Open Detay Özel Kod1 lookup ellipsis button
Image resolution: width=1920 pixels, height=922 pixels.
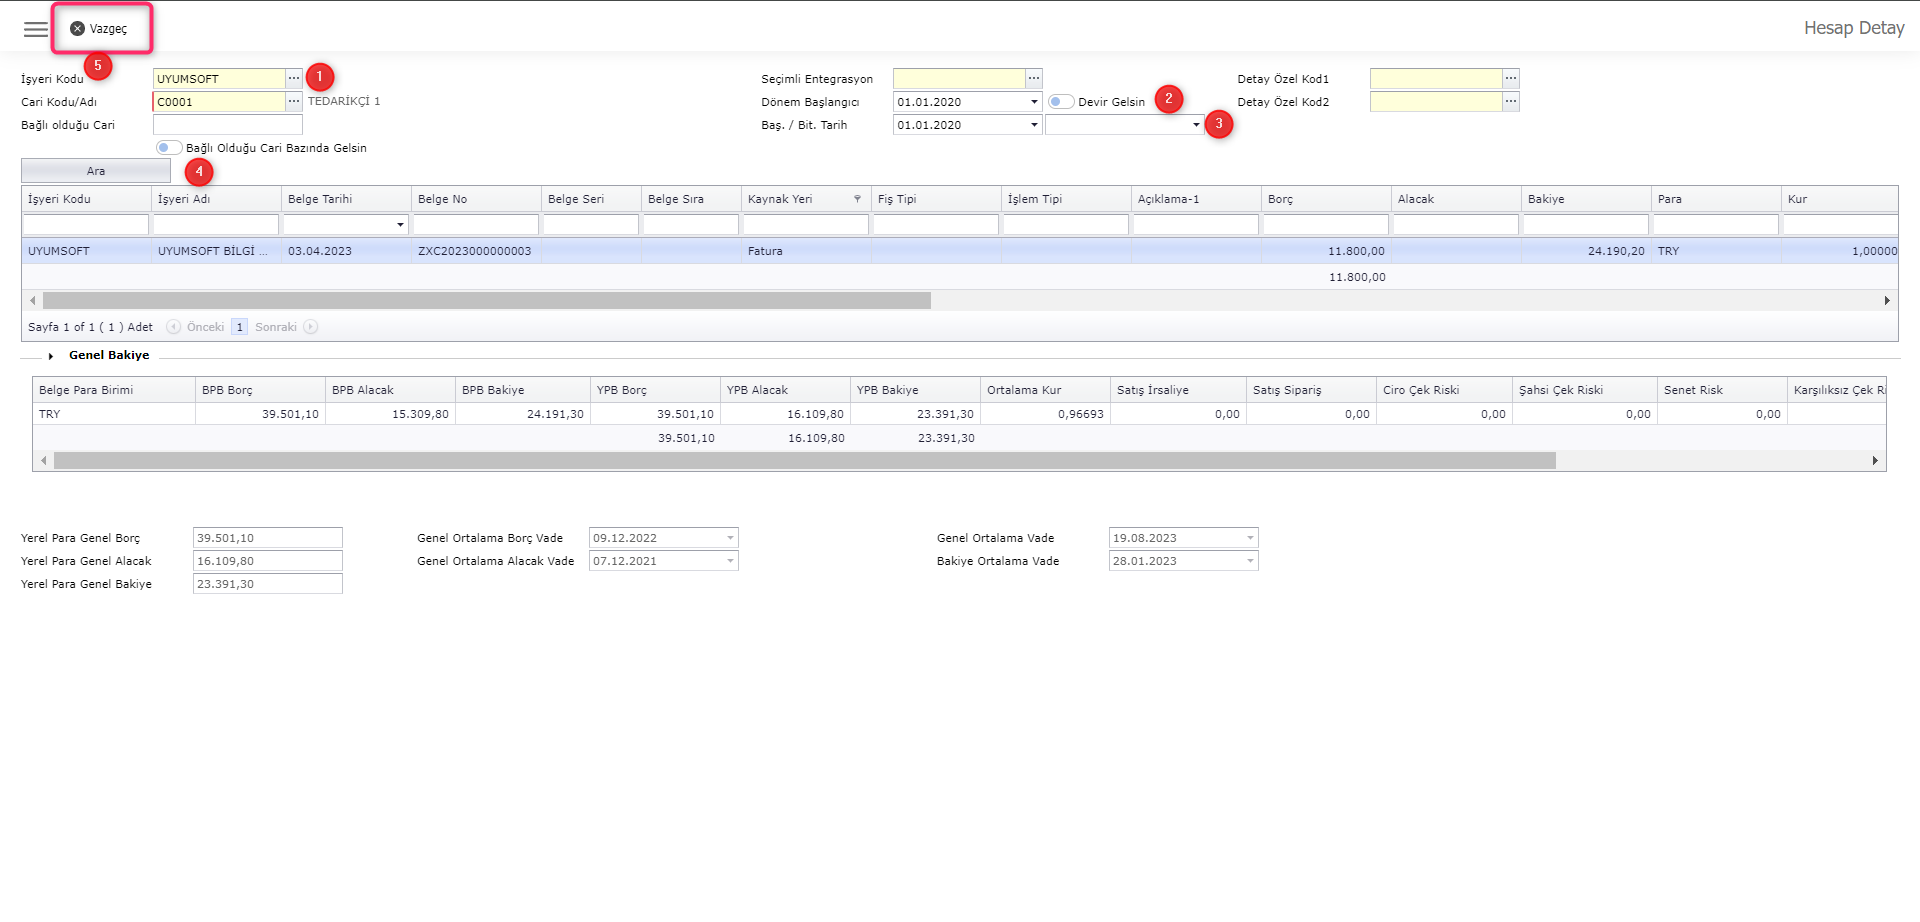1511,78
